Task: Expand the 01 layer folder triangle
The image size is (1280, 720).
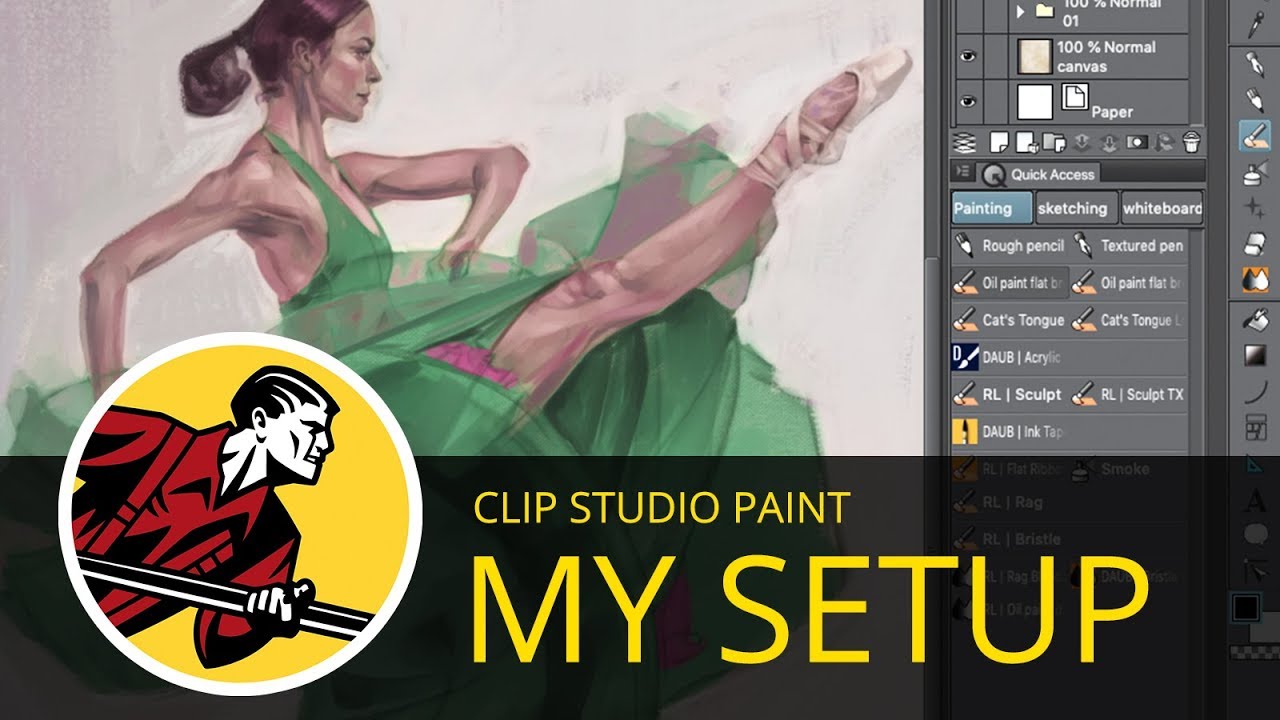Action: [1021, 12]
